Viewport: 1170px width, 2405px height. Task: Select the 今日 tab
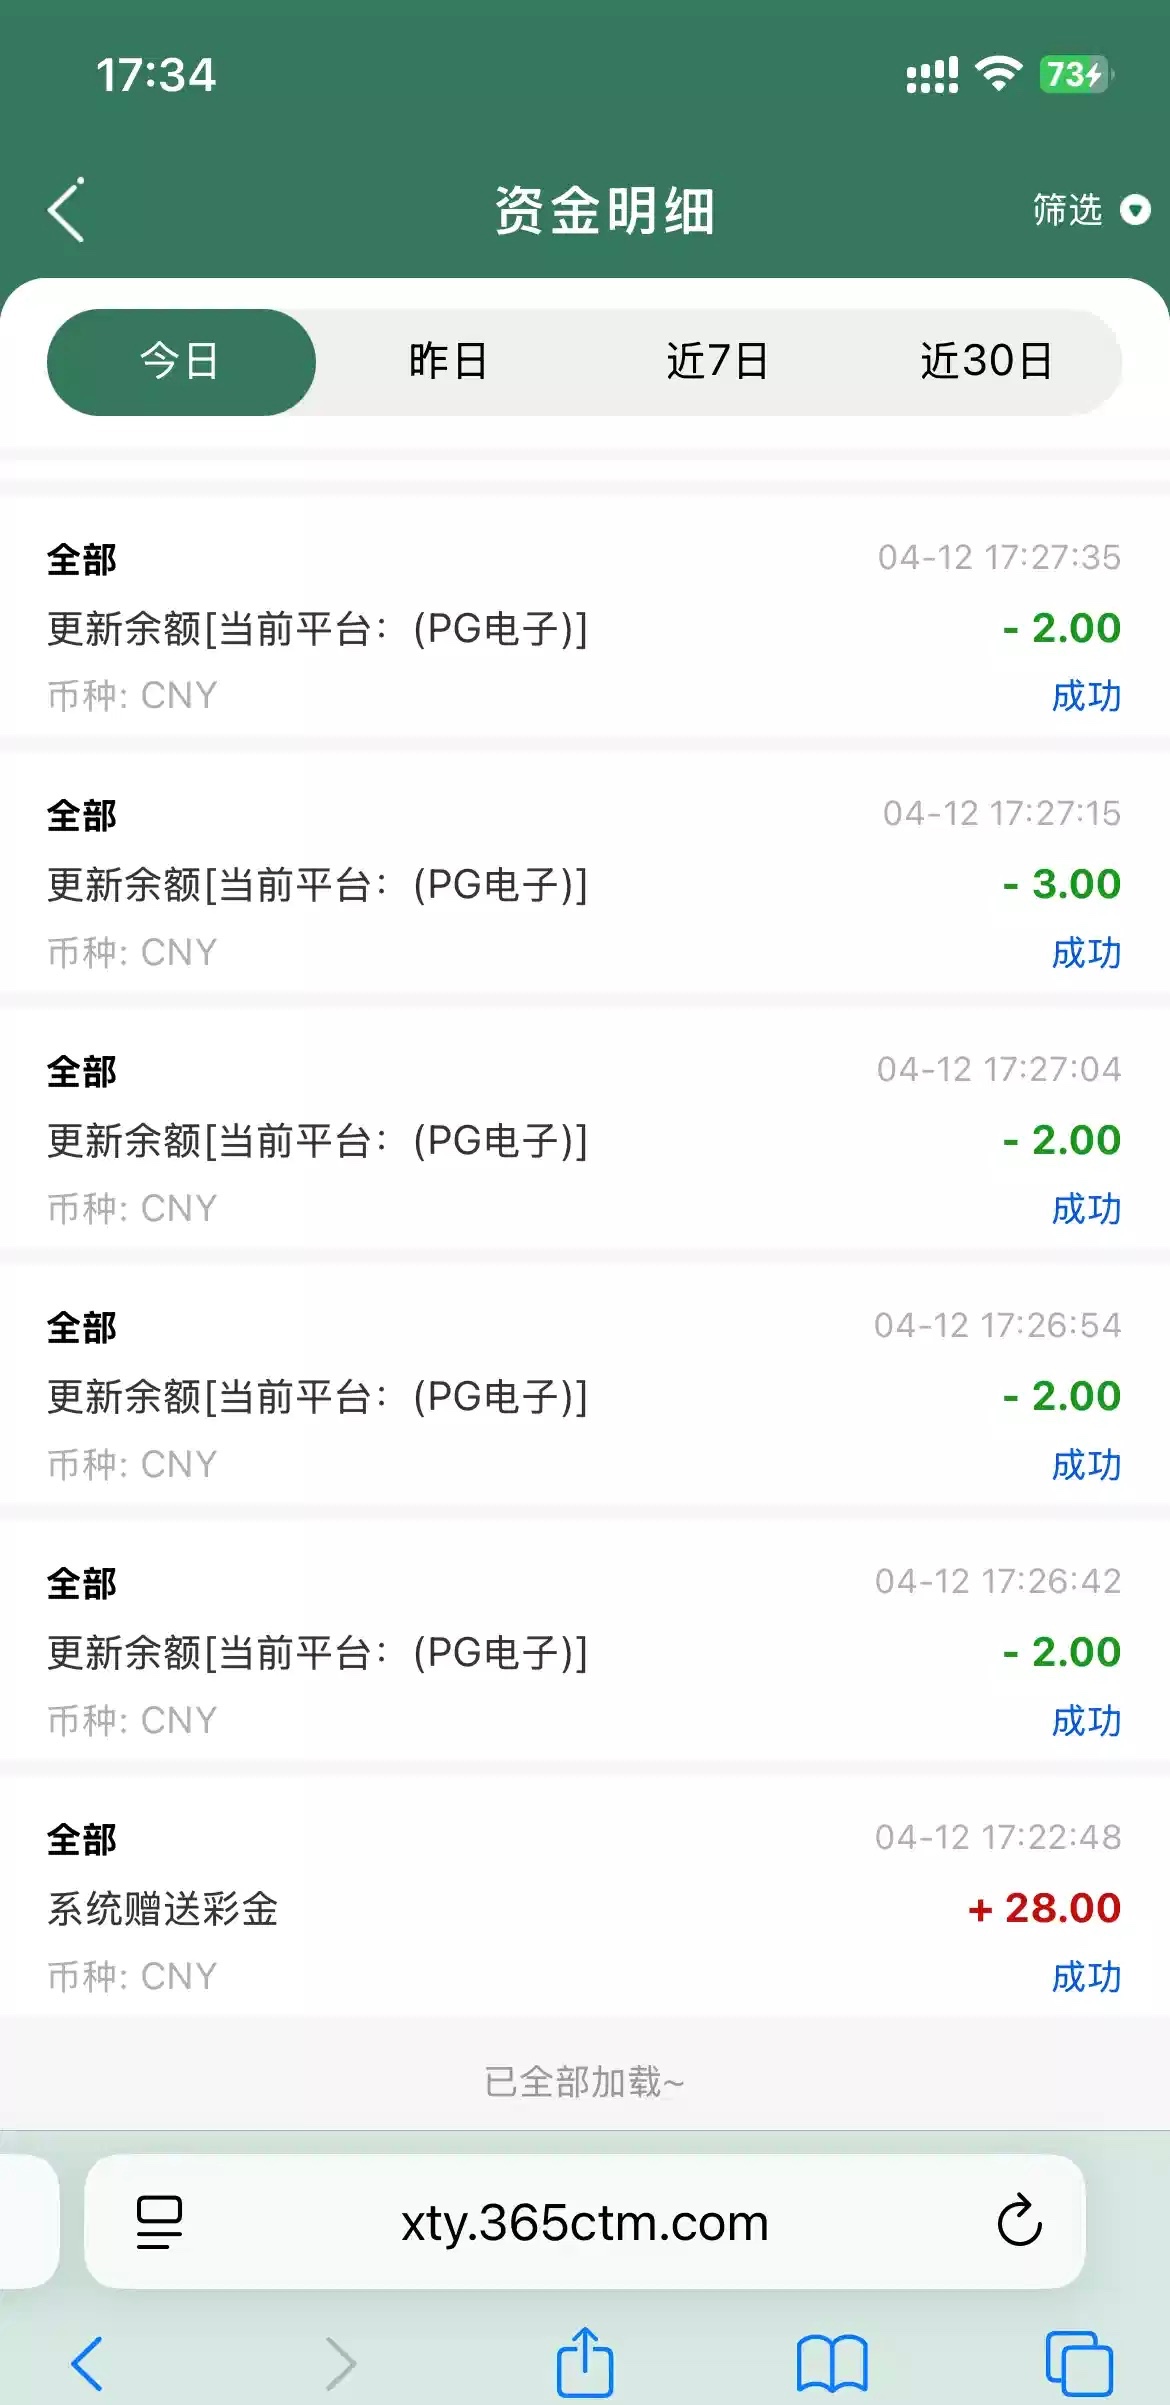click(181, 362)
